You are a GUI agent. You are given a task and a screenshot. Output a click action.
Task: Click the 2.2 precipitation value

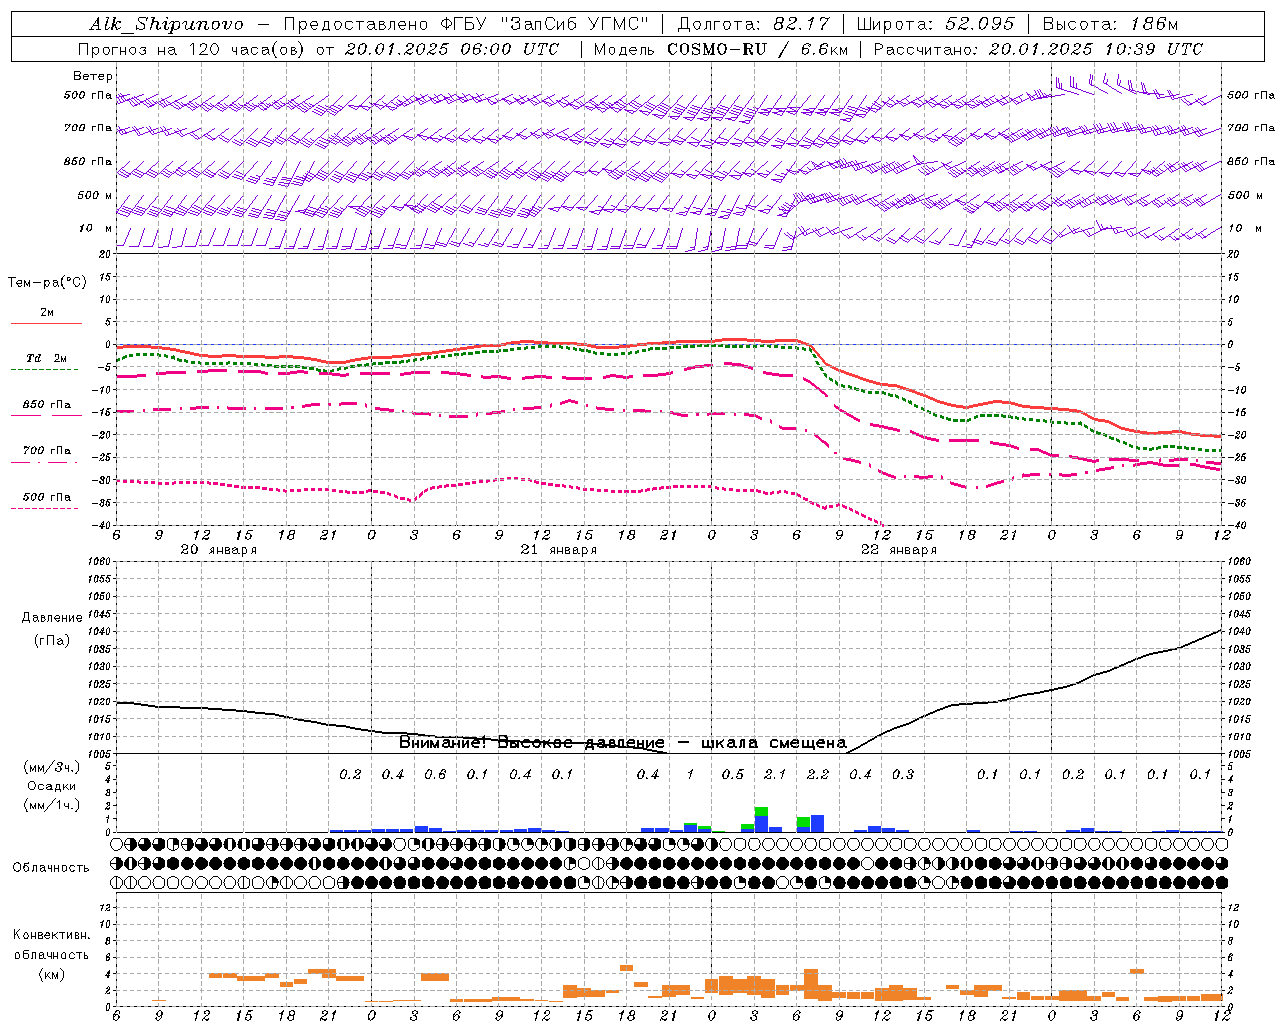(x=818, y=774)
